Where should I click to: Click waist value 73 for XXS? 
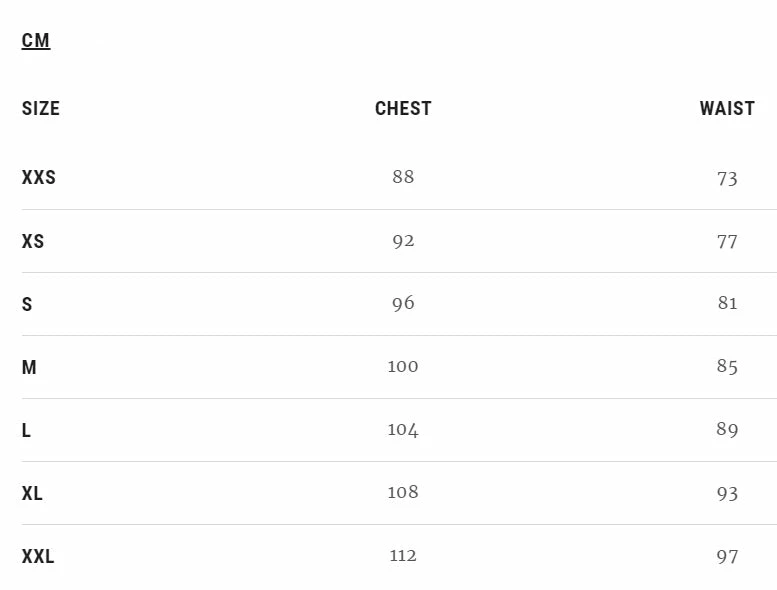click(727, 178)
